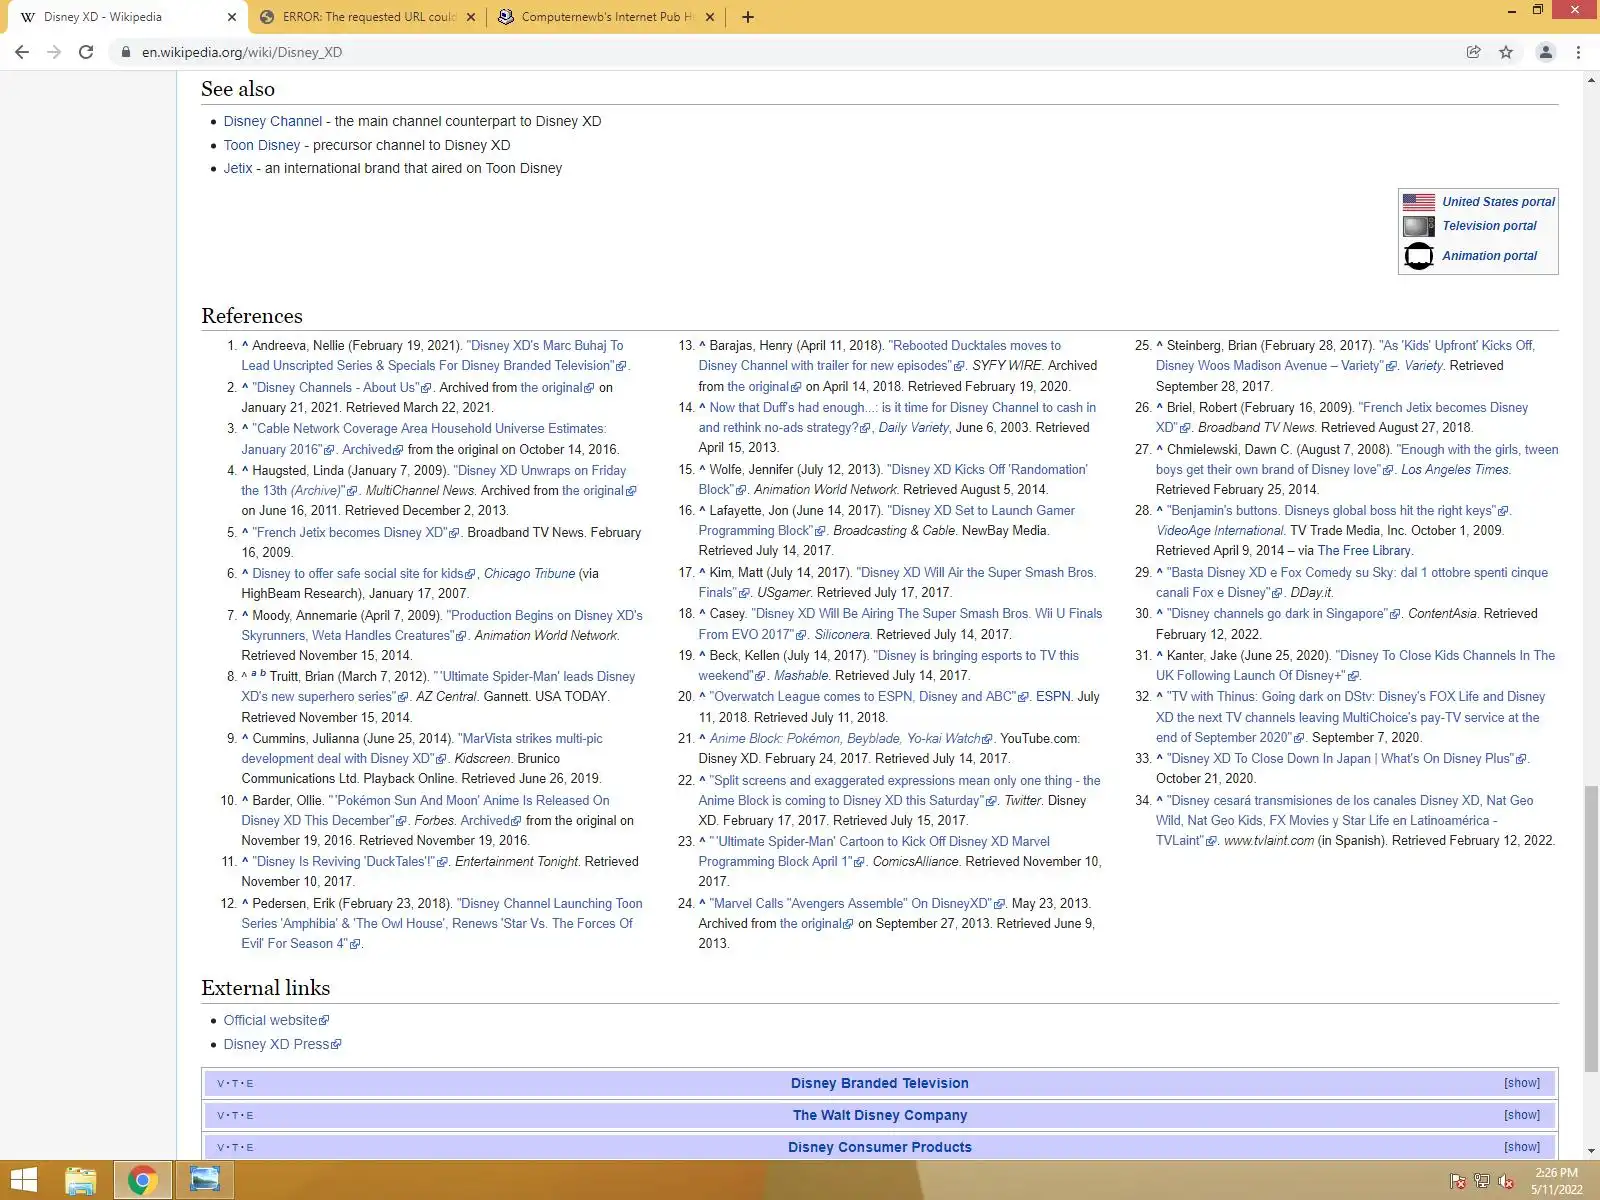Switch to the ERROR requested URL tab
This screenshot has width=1600, height=1200.
[x=367, y=17]
